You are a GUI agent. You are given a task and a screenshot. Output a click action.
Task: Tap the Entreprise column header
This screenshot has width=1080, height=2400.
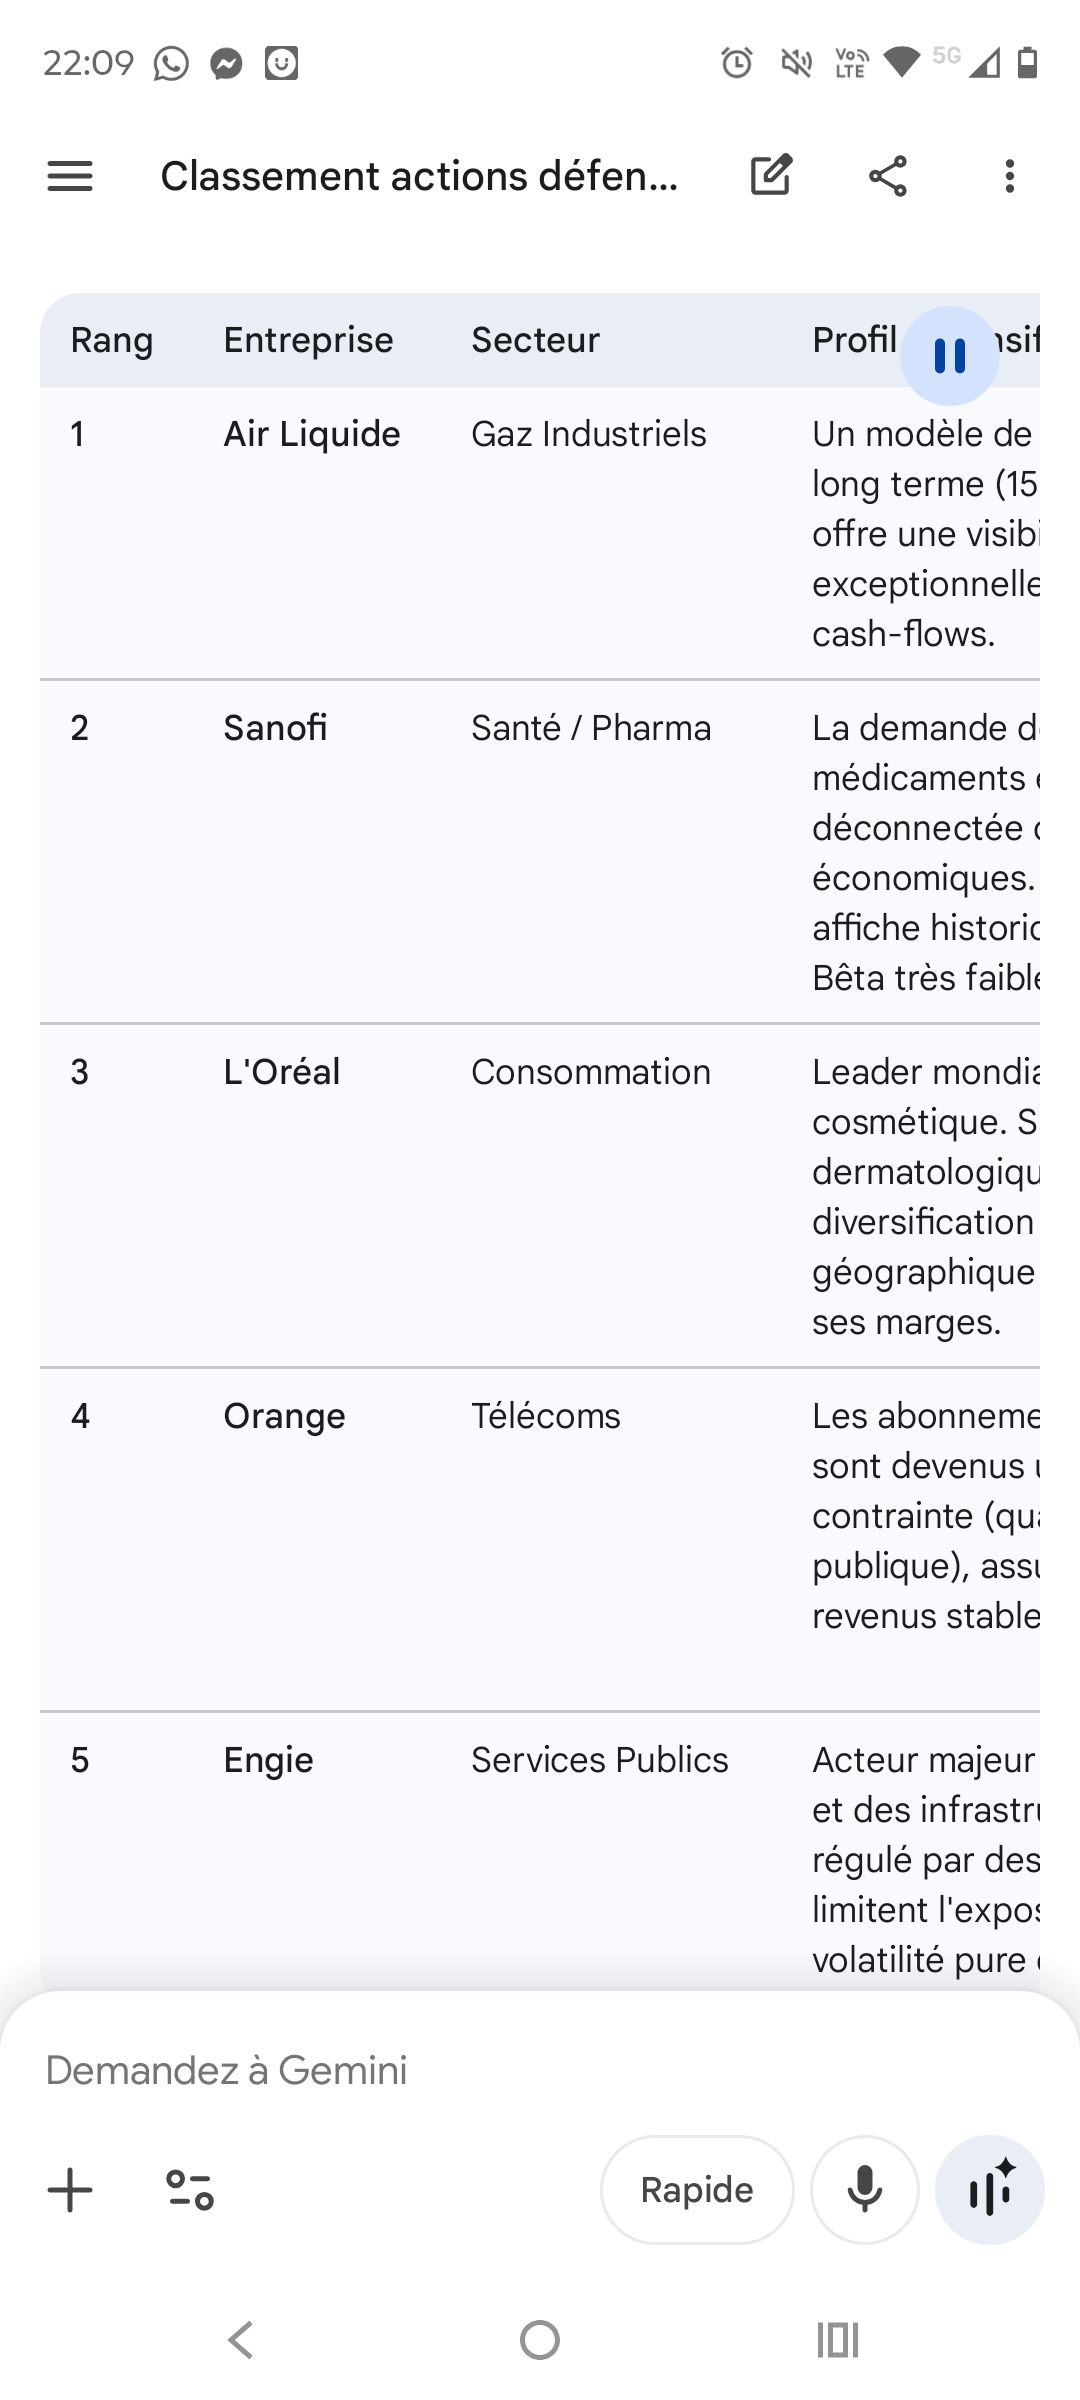click(308, 340)
